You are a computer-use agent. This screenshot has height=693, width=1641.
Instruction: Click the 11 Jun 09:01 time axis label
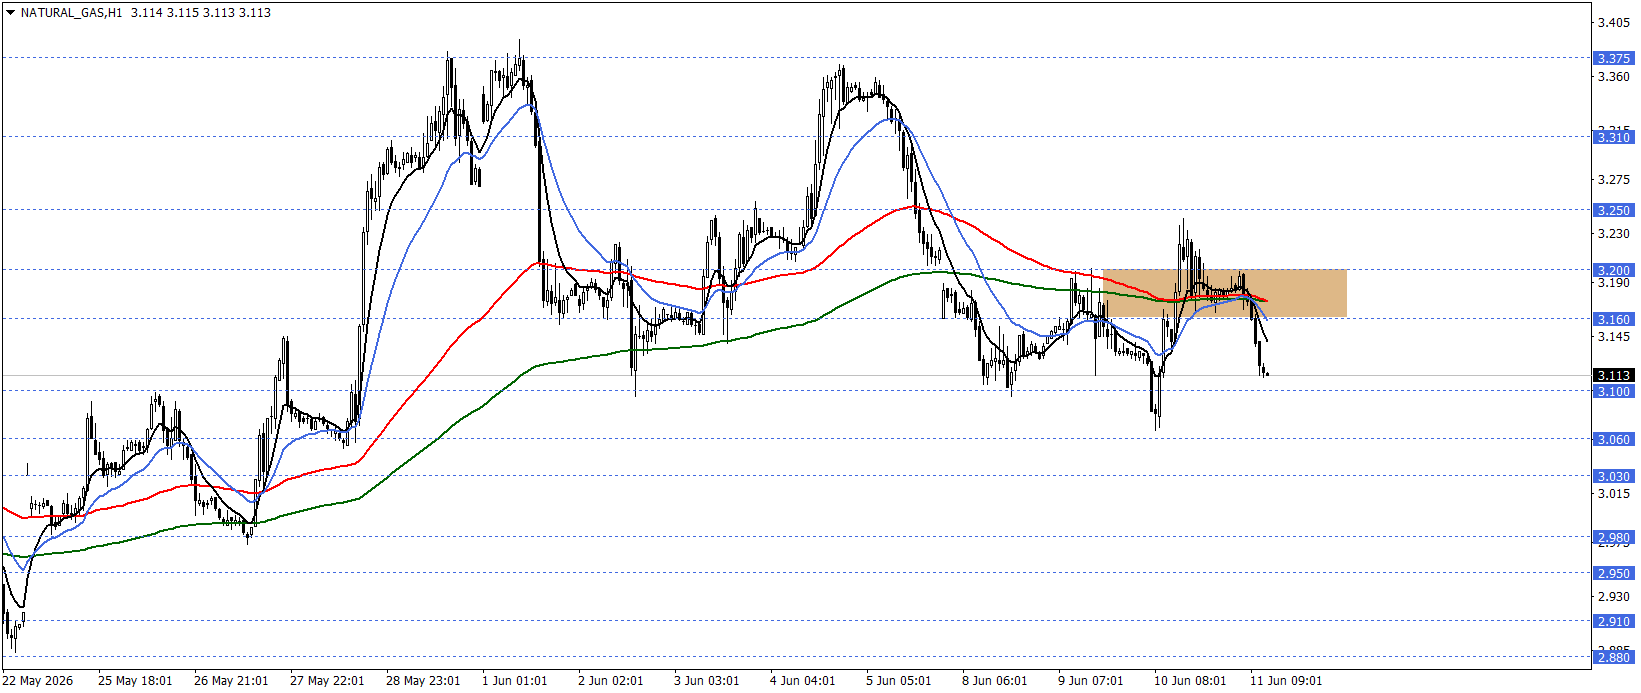pos(1286,681)
